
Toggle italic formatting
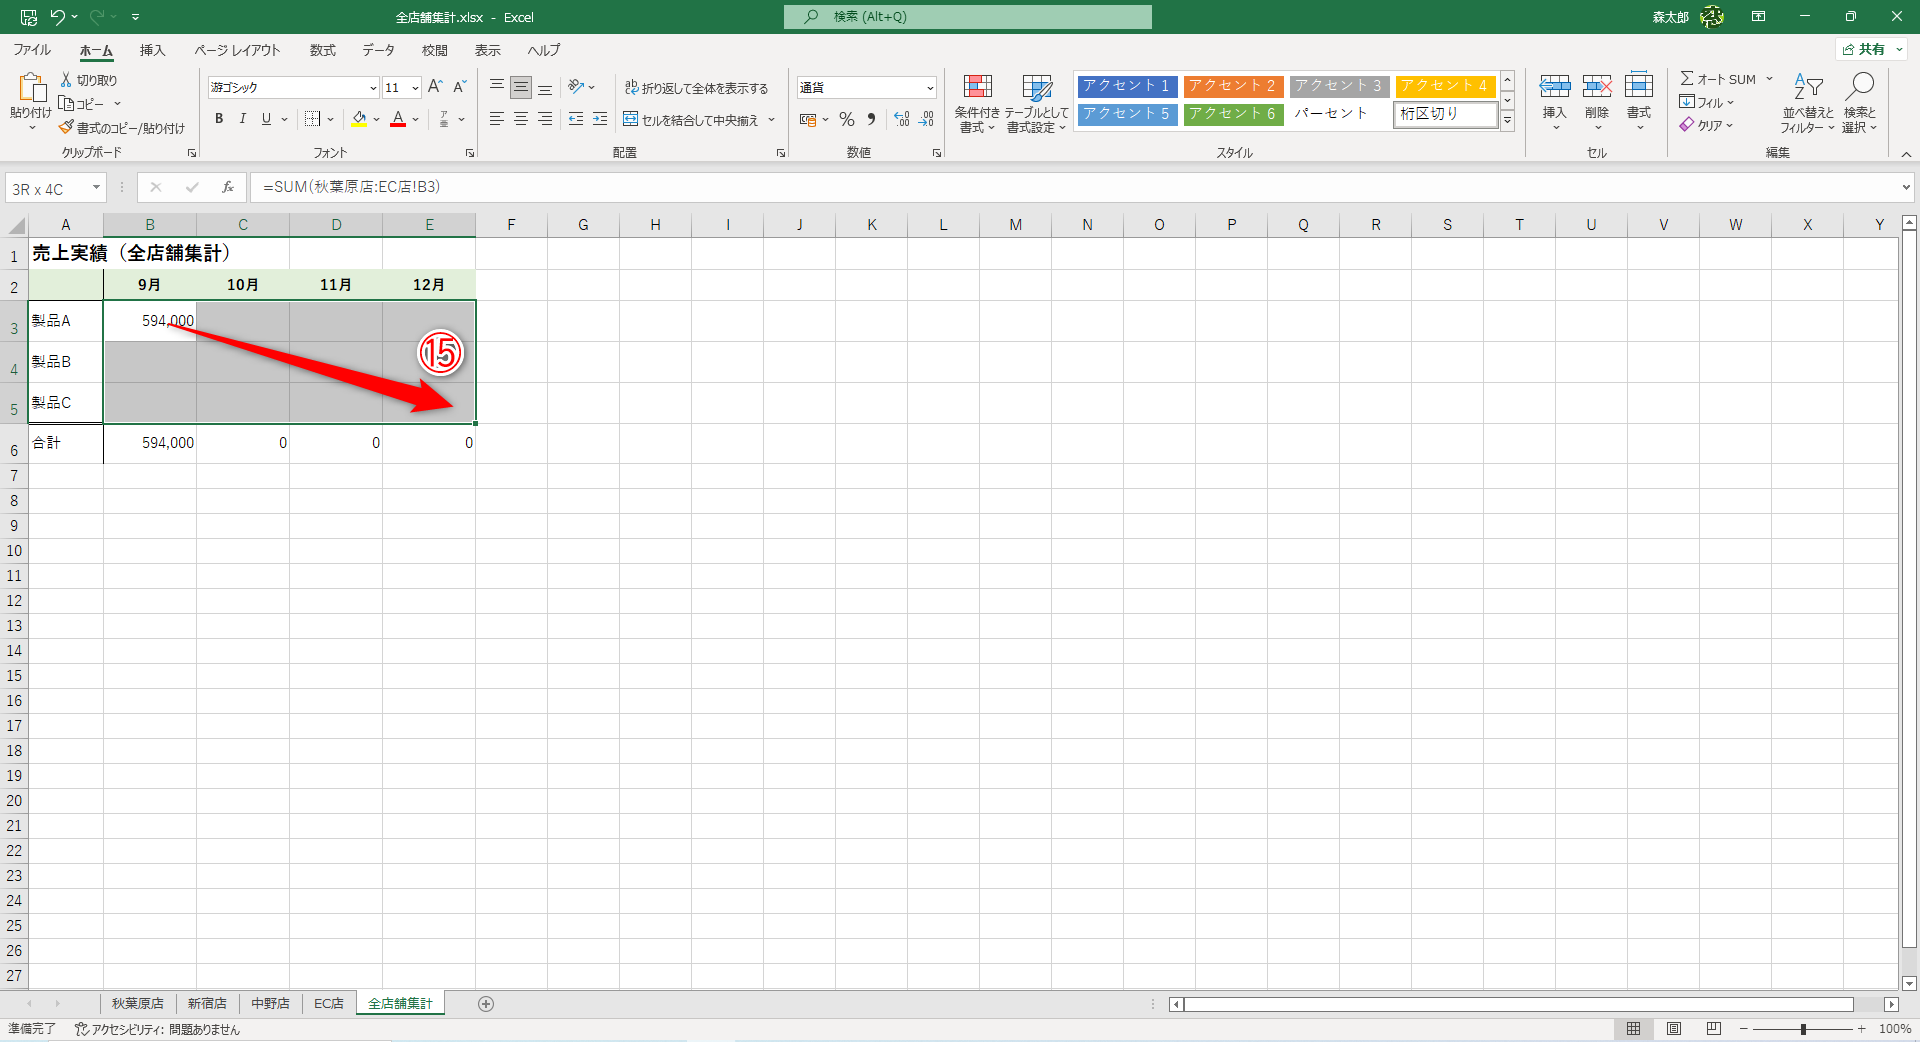242,119
